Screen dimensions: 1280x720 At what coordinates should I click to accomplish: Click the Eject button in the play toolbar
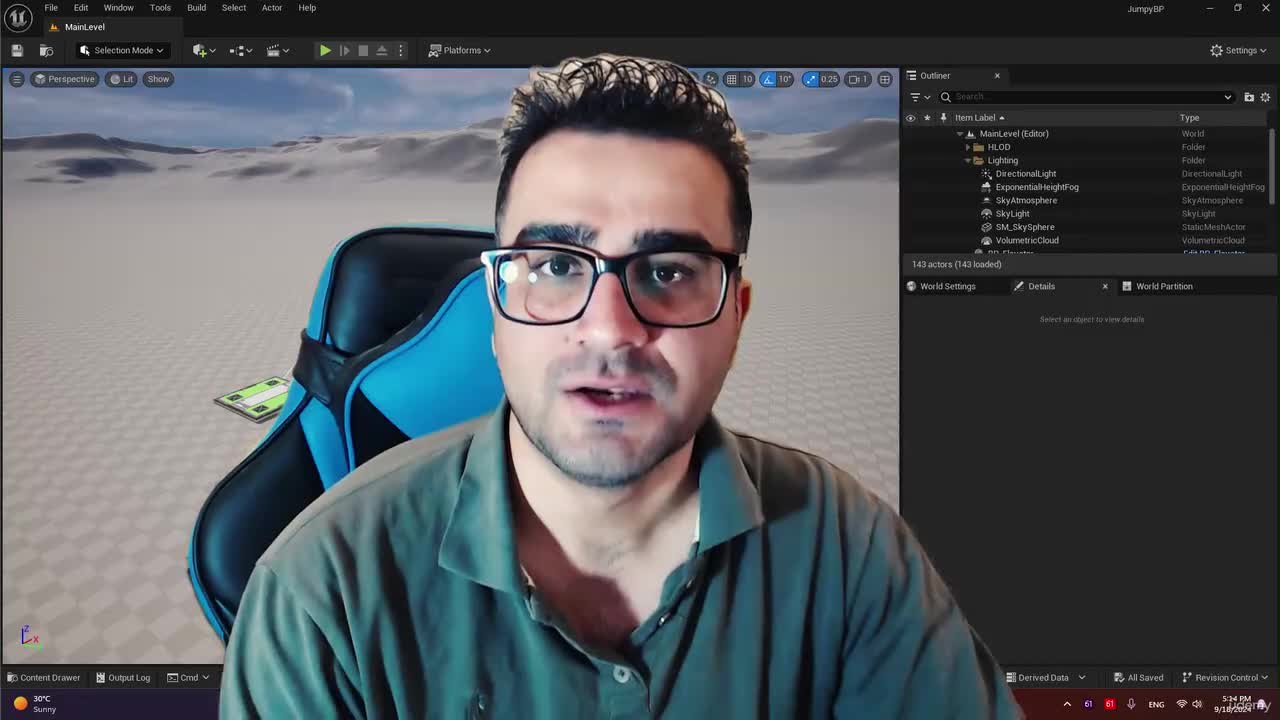click(381, 50)
